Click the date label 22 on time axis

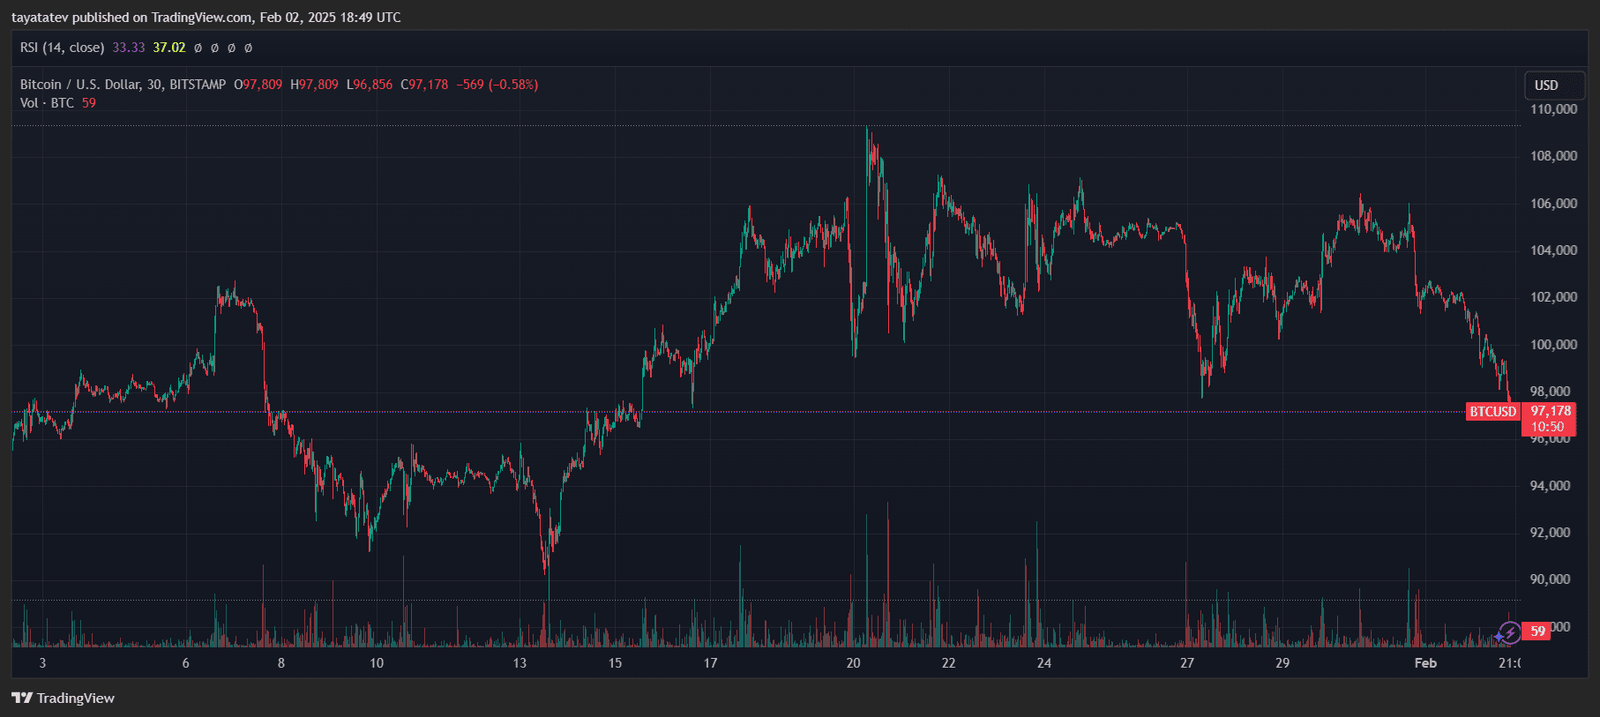(948, 663)
